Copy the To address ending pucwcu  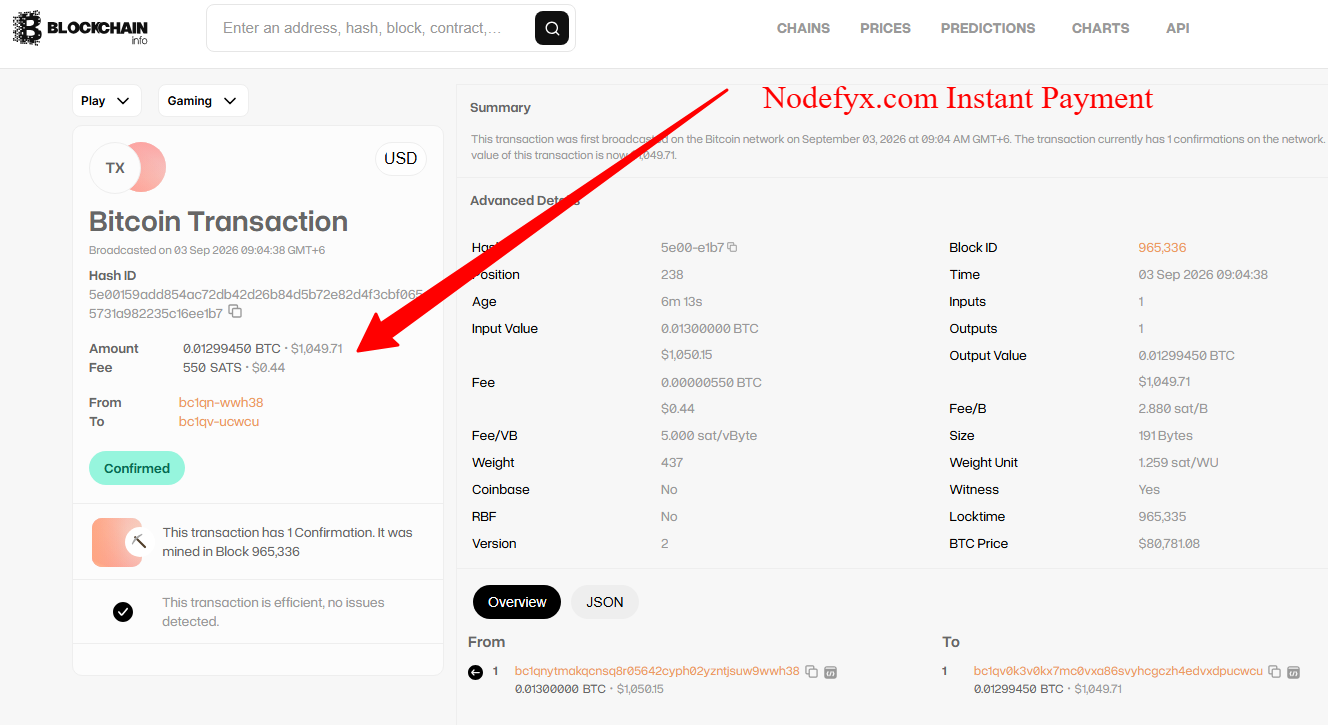1275,671
